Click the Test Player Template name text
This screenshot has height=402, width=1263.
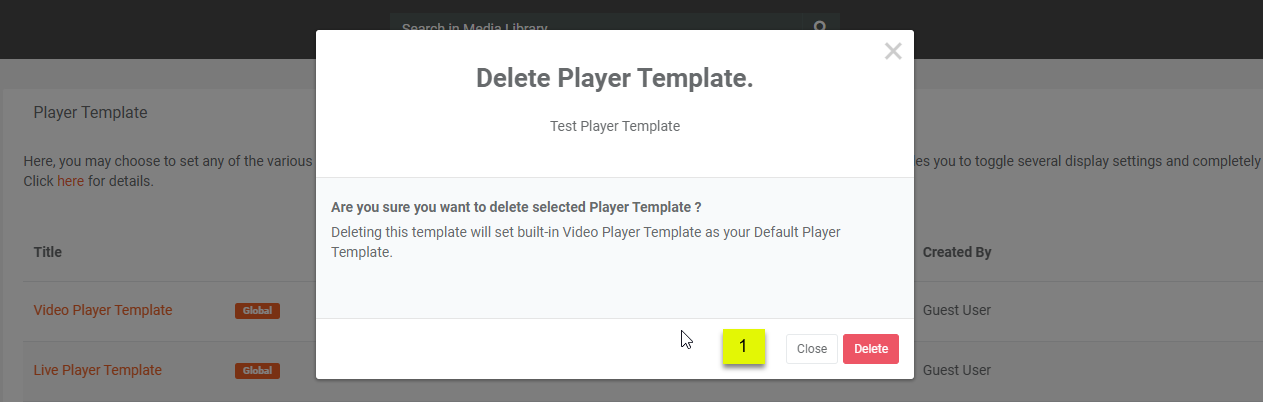point(614,126)
